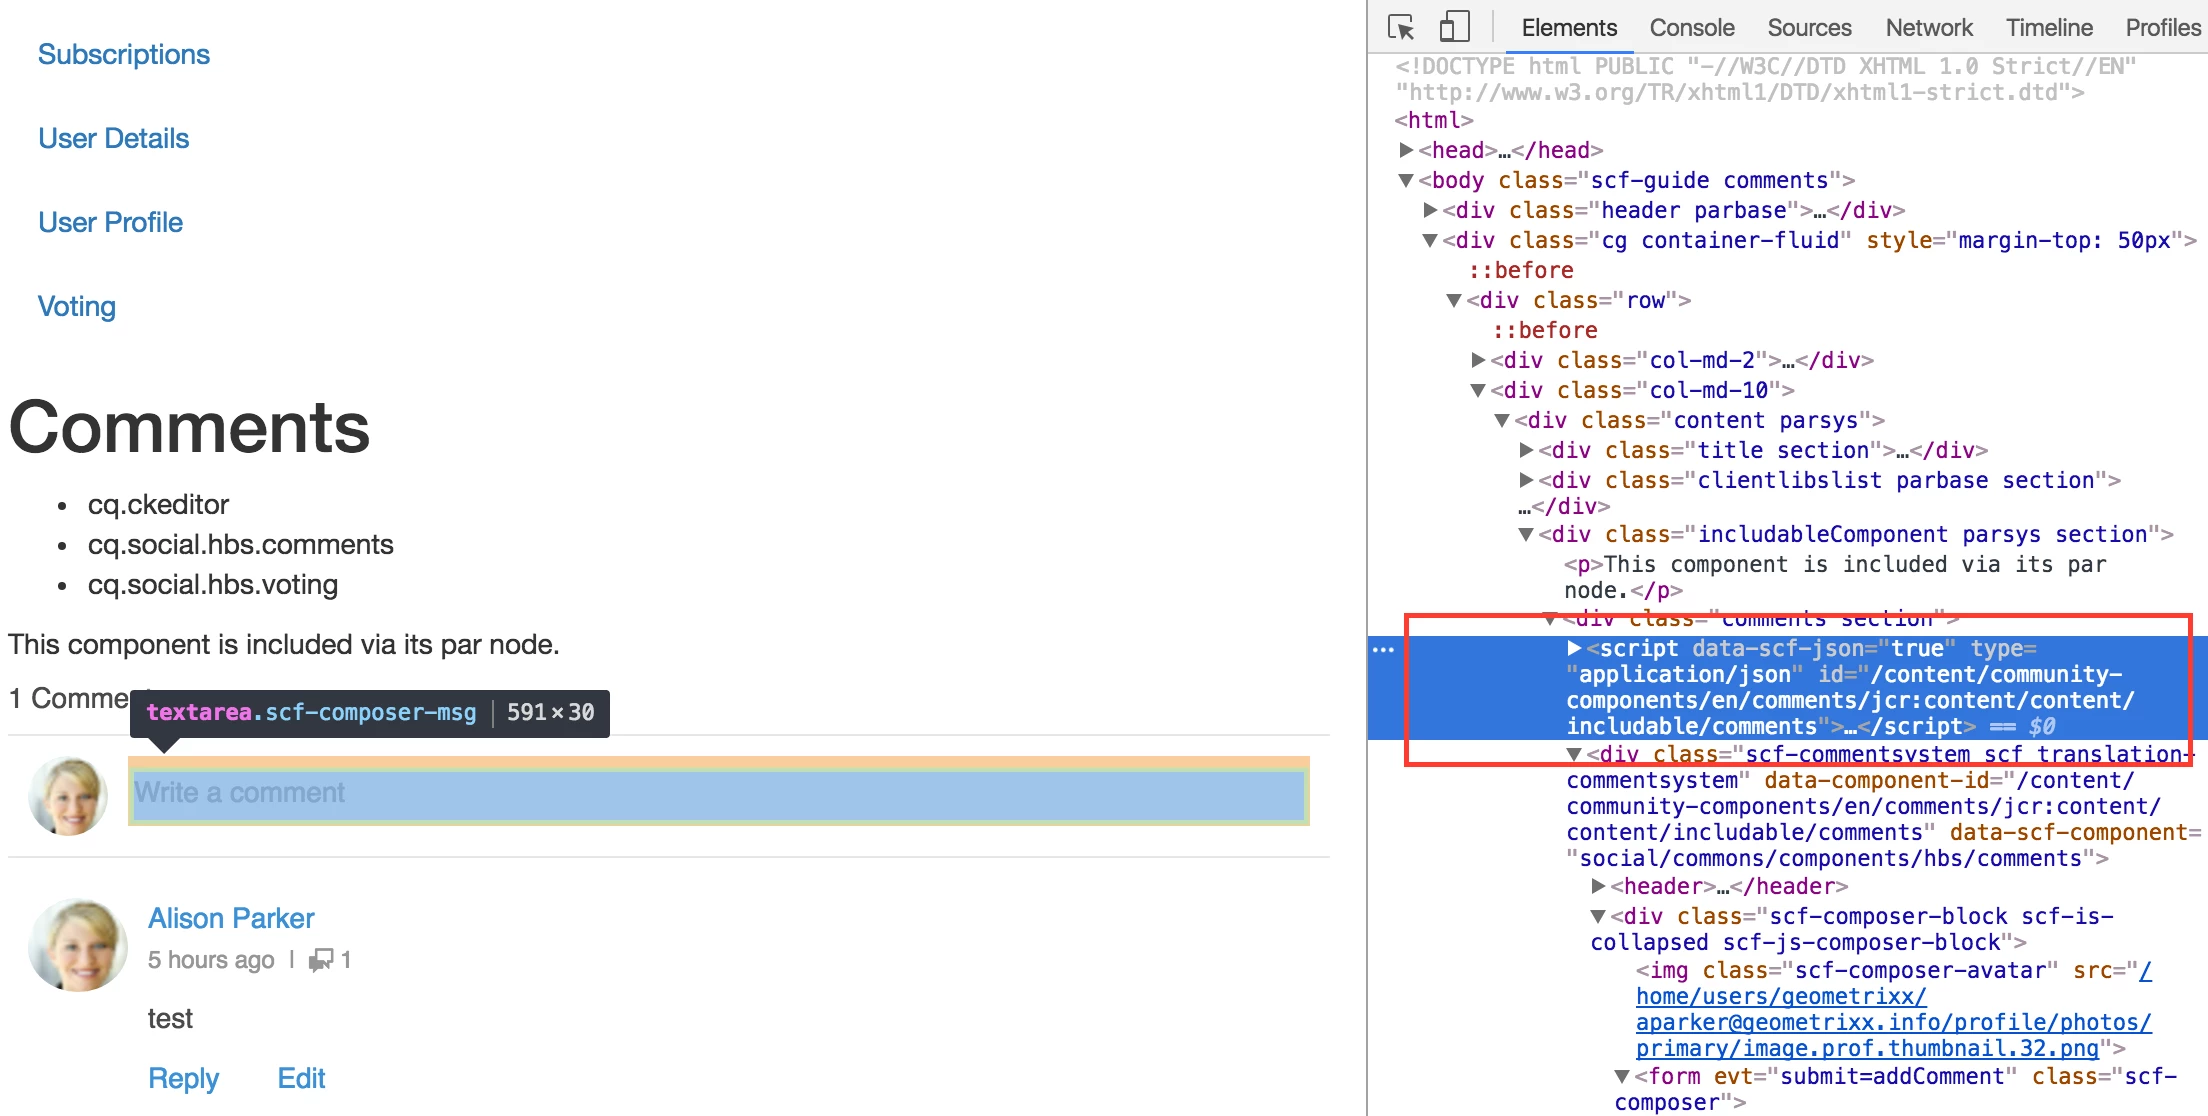Screen dimensions: 2208x1116
Task: Click the reply count speech bubble icon
Action: coord(321,960)
